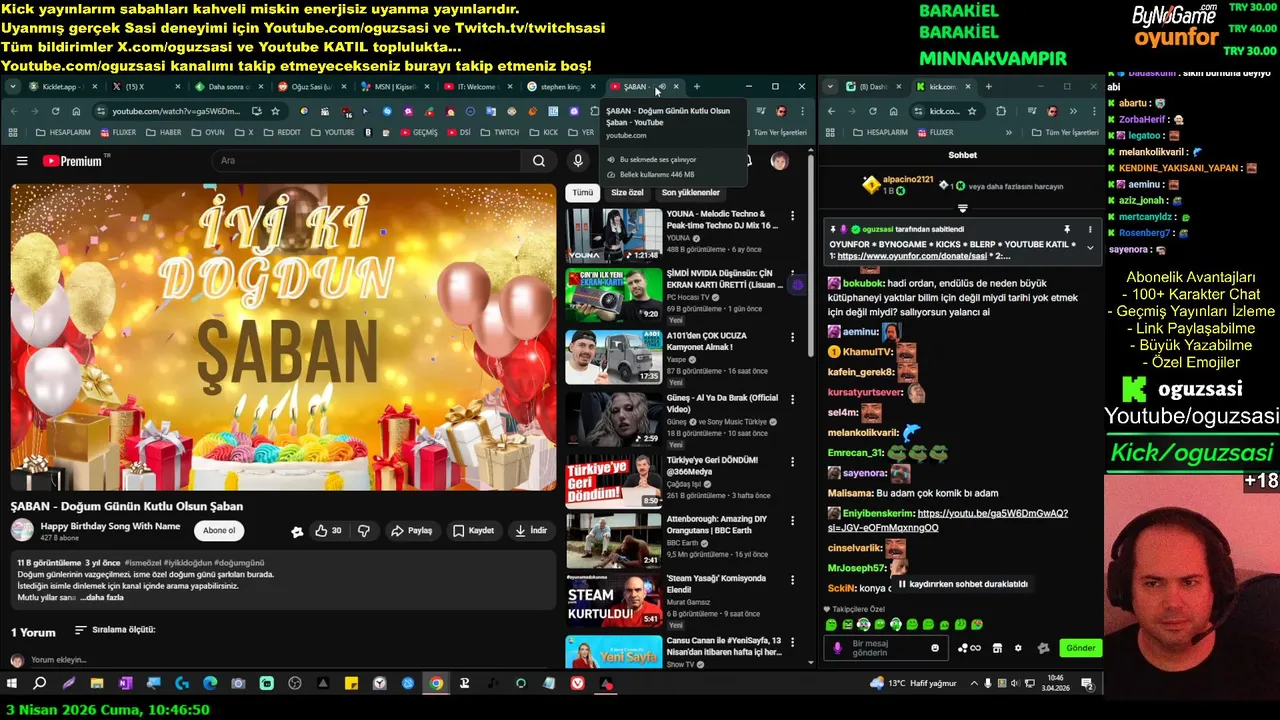The height and width of the screenshot is (720, 1280).
Task: Open Chrome three-dot menu in Kick browser
Action: (1092, 111)
